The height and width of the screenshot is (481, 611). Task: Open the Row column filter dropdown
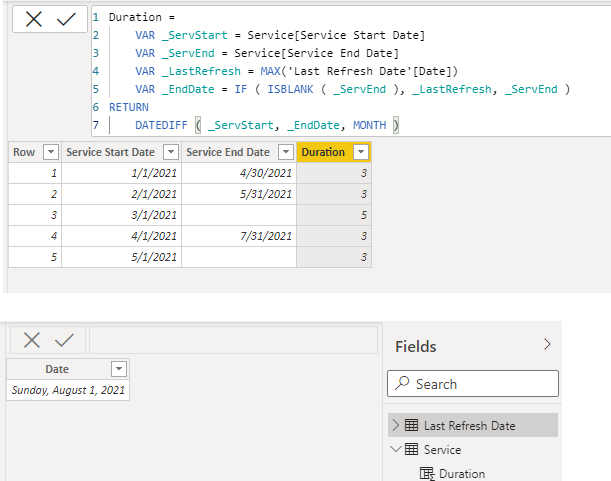[x=51, y=152]
